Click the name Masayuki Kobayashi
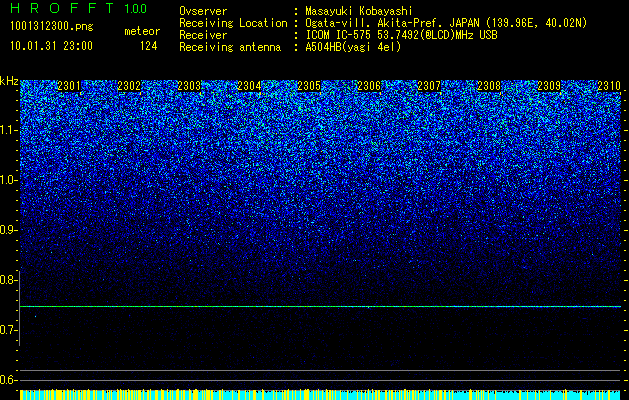 tap(359, 11)
